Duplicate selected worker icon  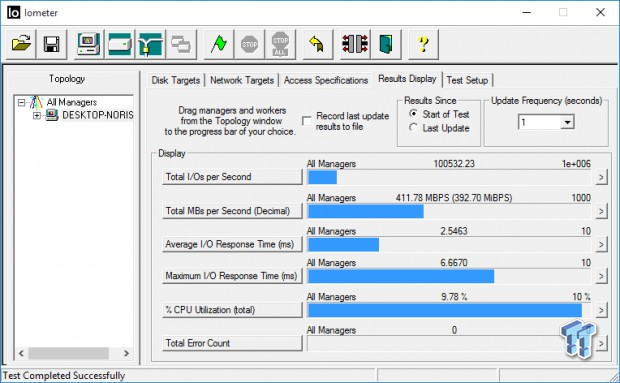(181, 44)
